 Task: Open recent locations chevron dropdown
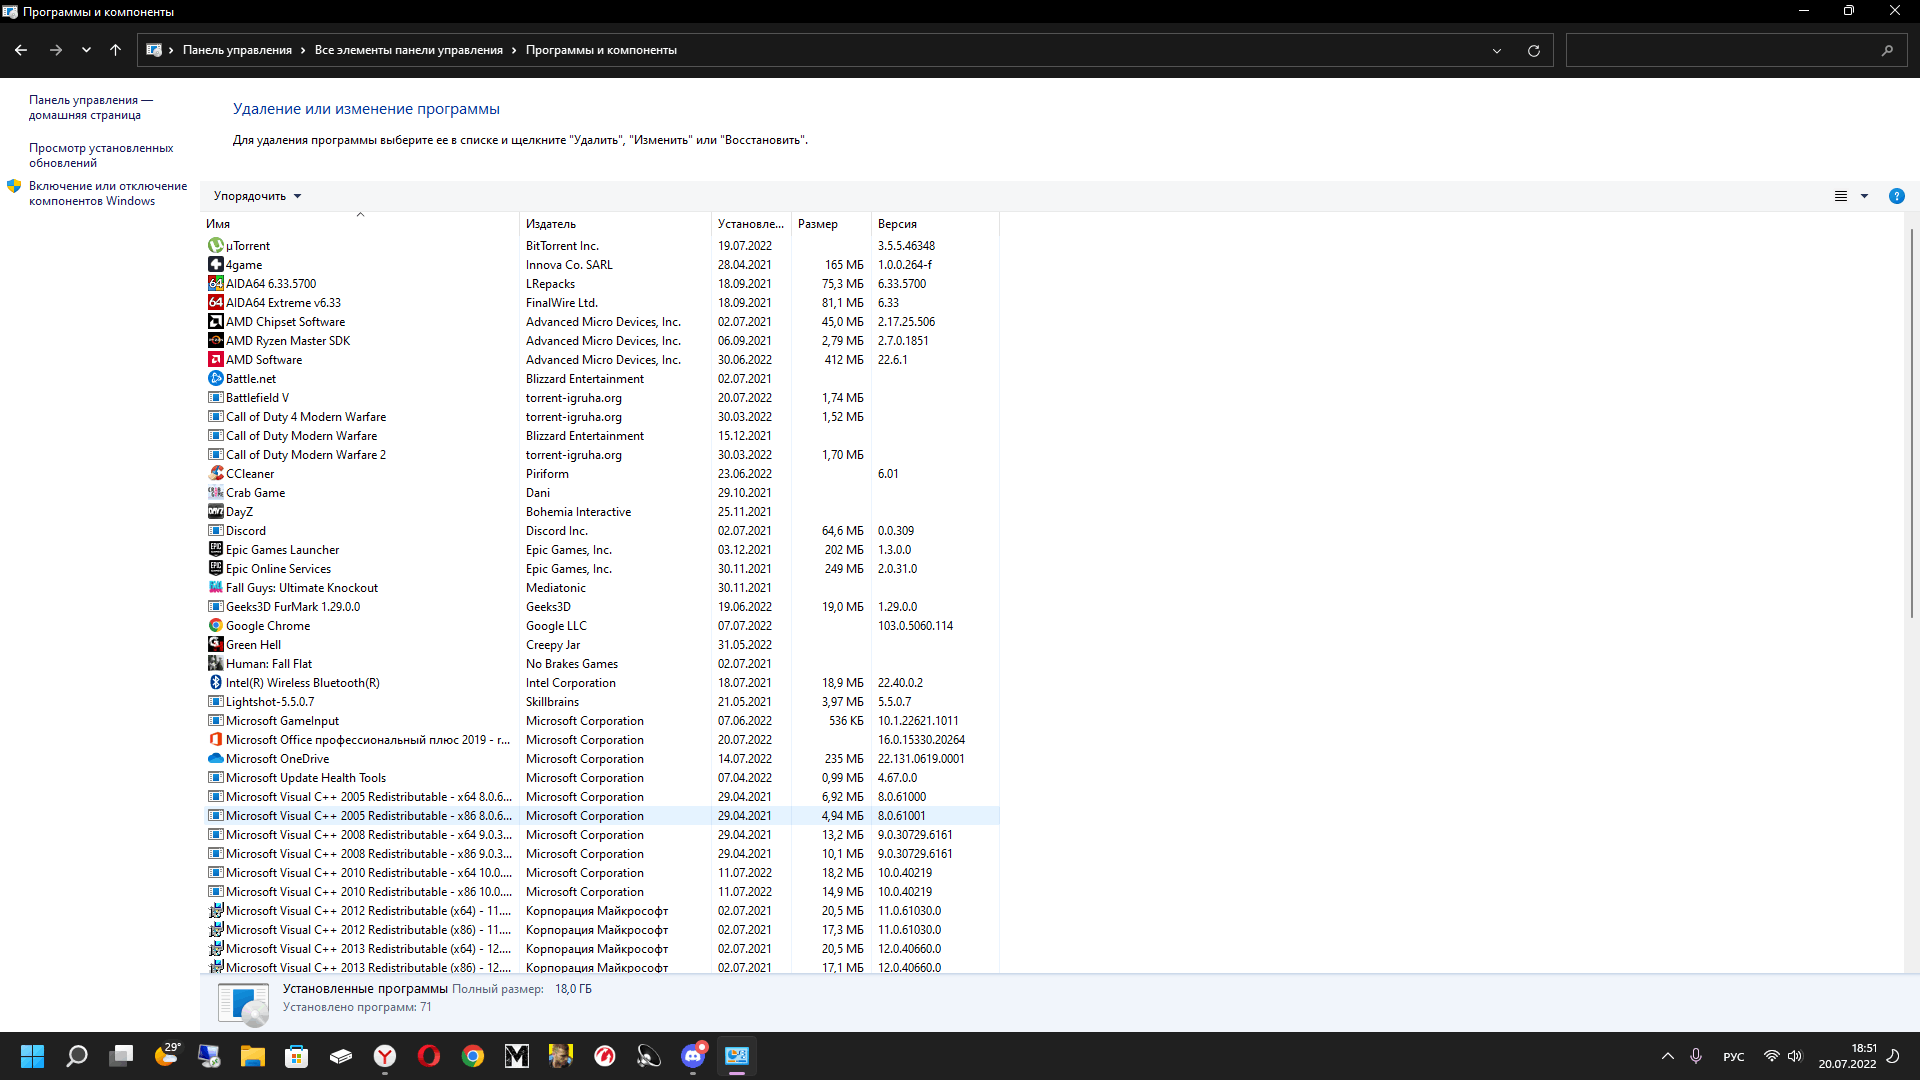pos(86,50)
